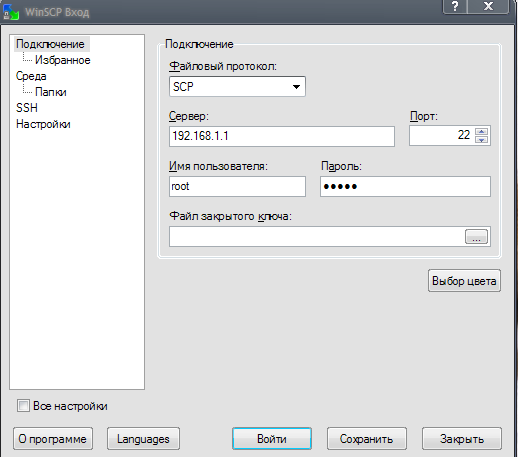Select Среда in the settings tree
This screenshot has height=457, width=518.
[31, 76]
